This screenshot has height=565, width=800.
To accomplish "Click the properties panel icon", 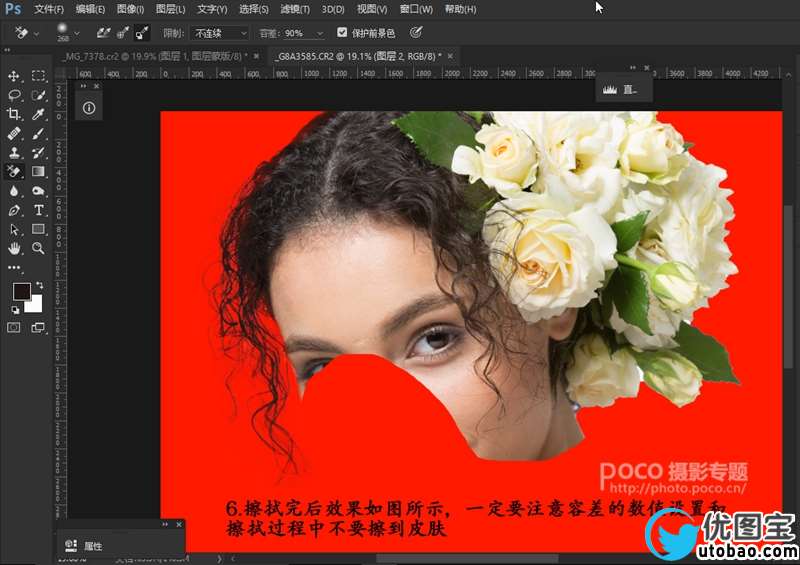I will [71, 546].
